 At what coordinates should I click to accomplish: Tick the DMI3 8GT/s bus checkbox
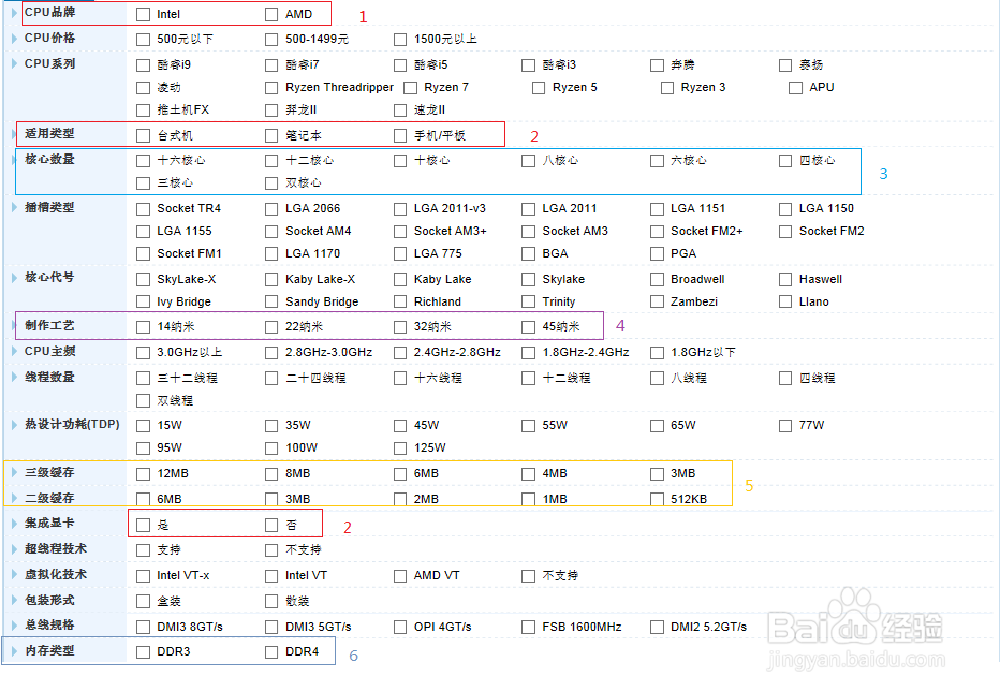143,627
